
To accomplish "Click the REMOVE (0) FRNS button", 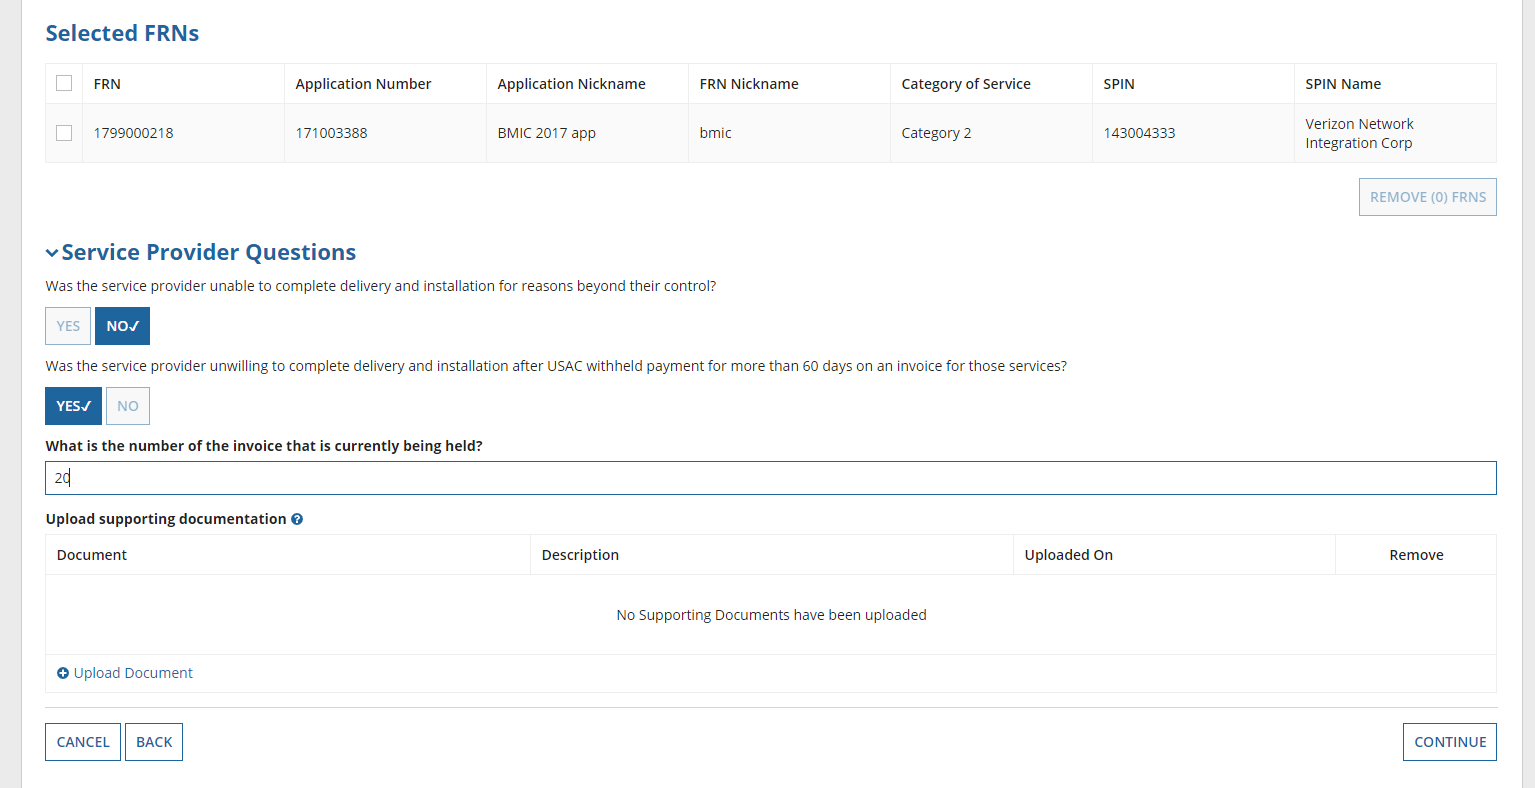I will pyautogui.click(x=1427, y=197).
